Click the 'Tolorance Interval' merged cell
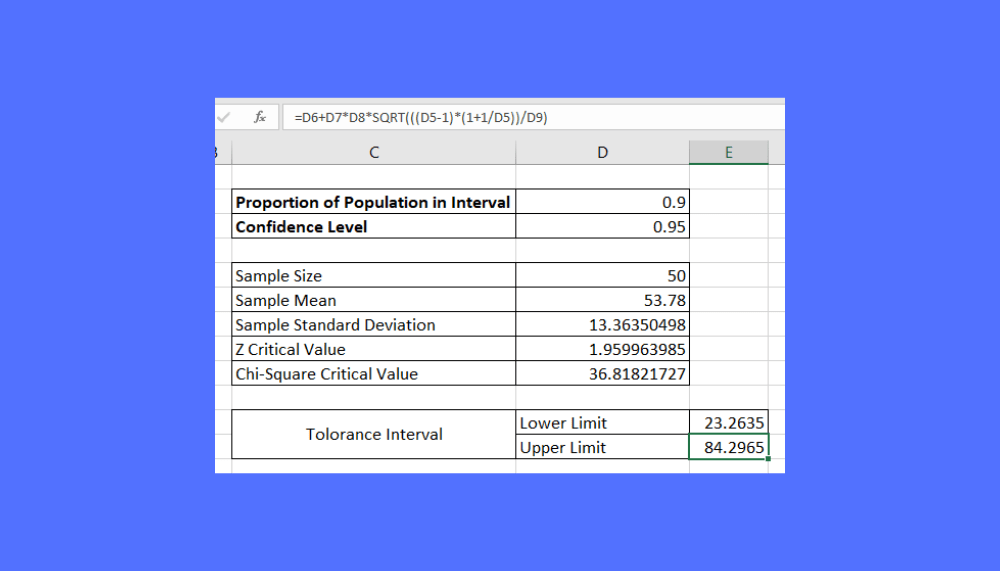1000x571 pixels. [x=374, y=434]
